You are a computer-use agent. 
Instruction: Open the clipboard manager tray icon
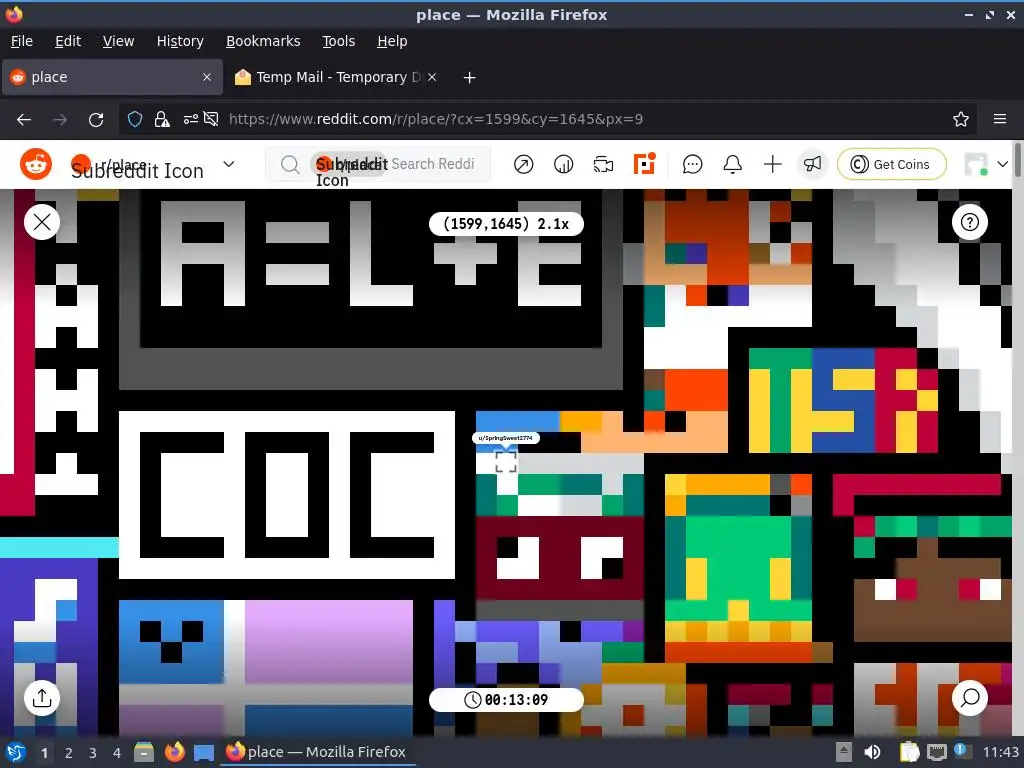click(910, 752)
